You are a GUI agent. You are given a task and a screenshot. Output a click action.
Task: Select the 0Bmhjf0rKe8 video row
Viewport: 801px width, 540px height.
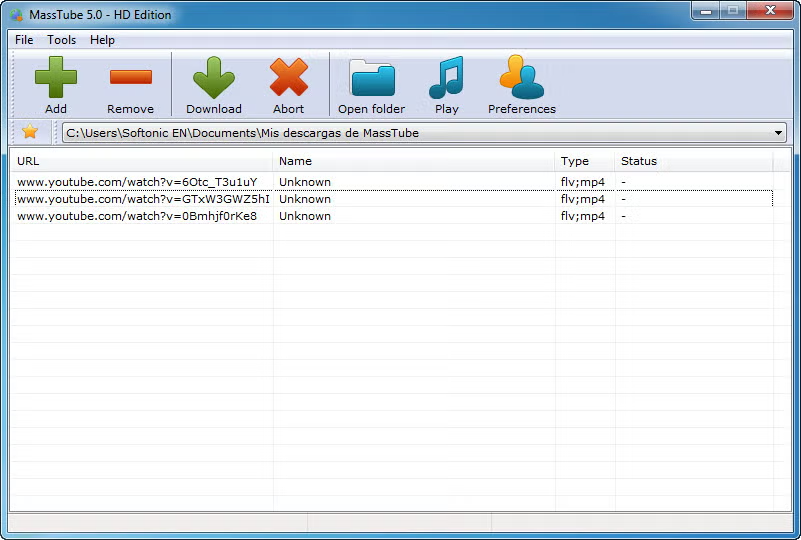click(x=393, y=216)
